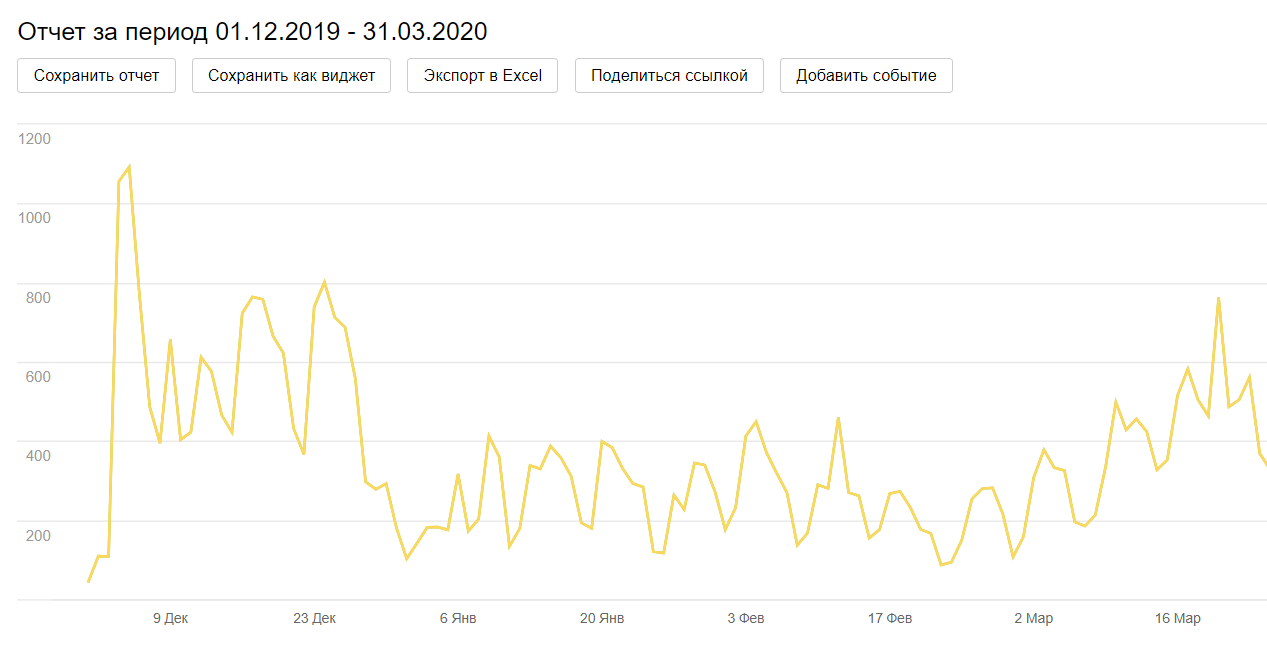This screenshot has height=648, width=1267.
Task: Click the "2 Мар" date label
Action: [1033, 619]
